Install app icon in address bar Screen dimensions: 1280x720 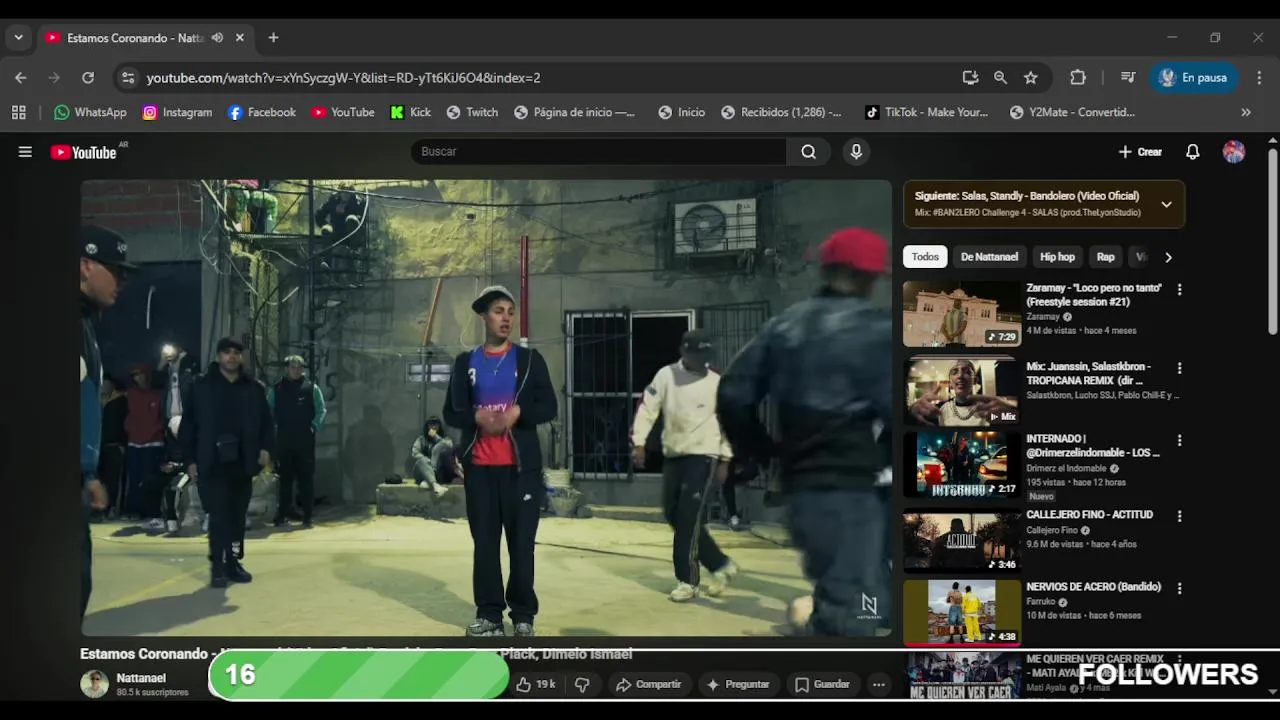[x=970, y=77]
